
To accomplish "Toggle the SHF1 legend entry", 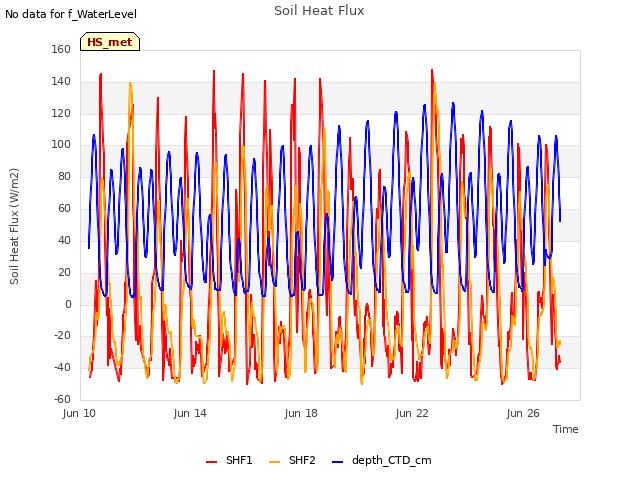I will pos(229,460).
